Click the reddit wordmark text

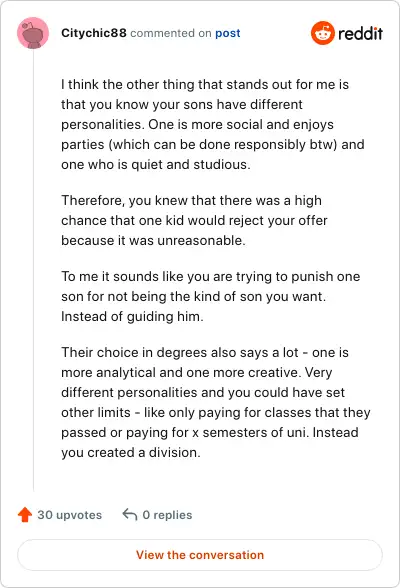click(x=360, y=33)
